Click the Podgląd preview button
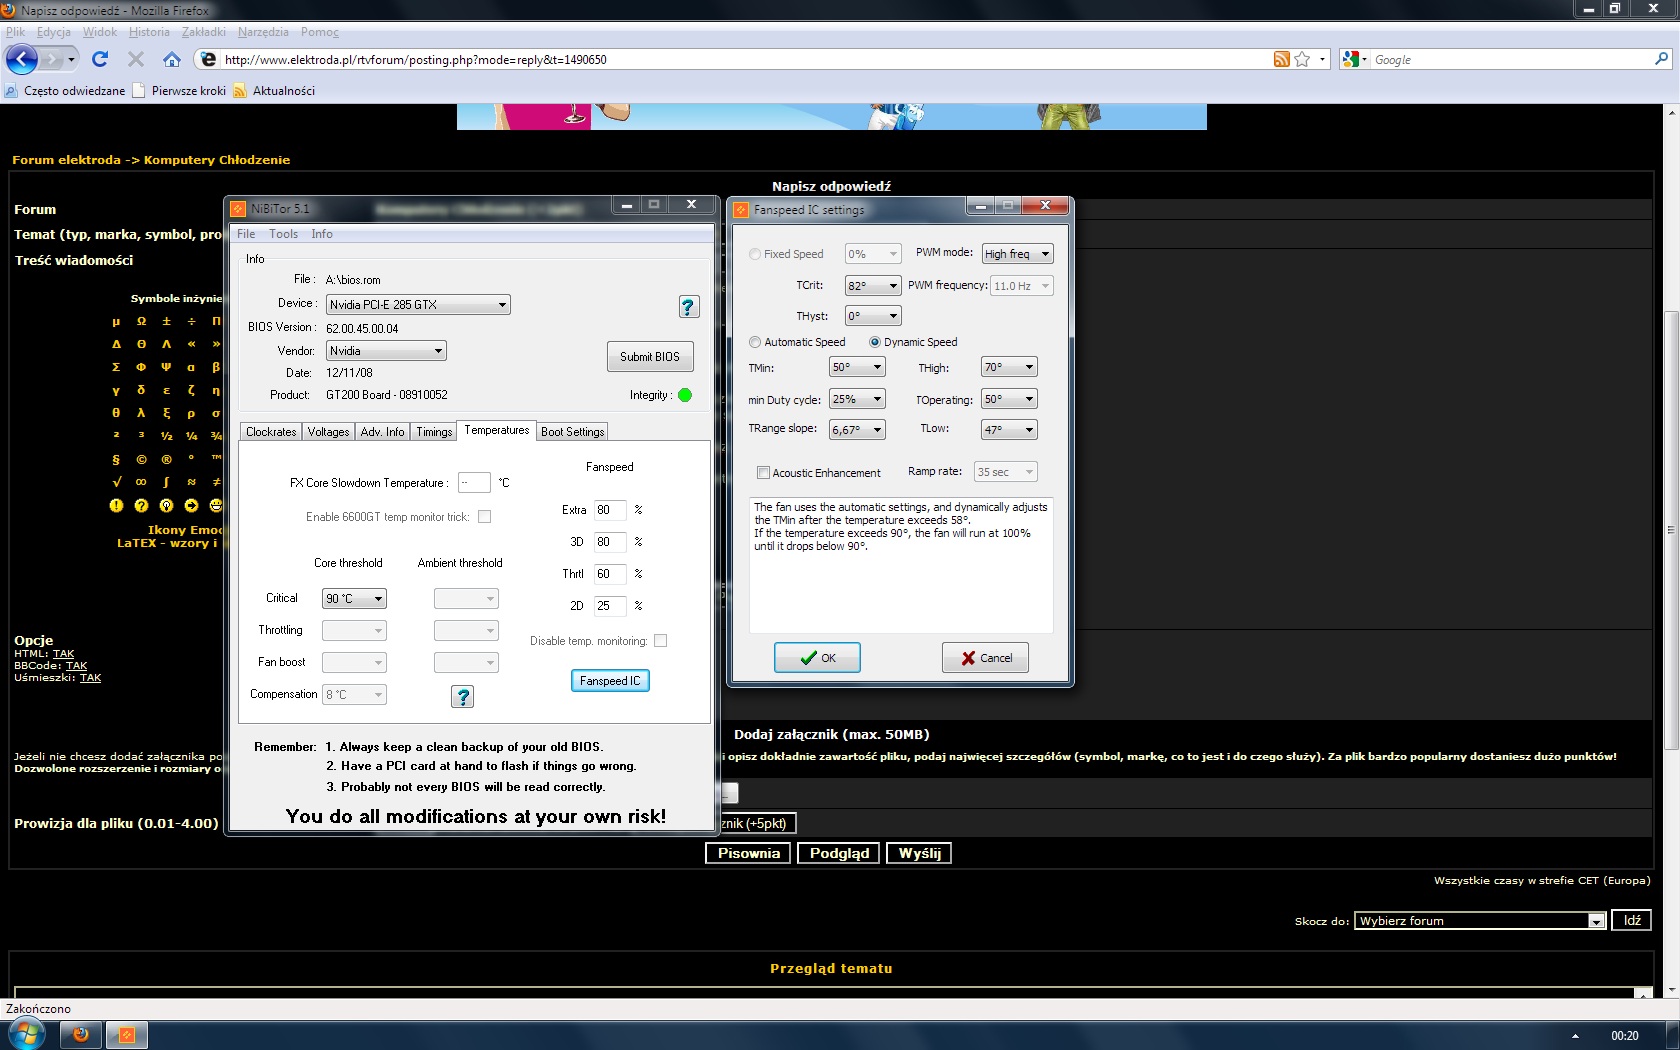 click(x=839, y=853)
